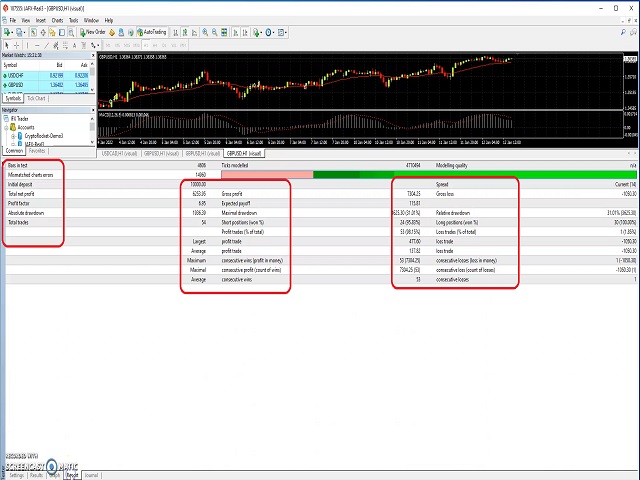Viewport: 640px width, 480px height.
Task: Click the search magnifier at top right
Action: [x=623, y=32]
